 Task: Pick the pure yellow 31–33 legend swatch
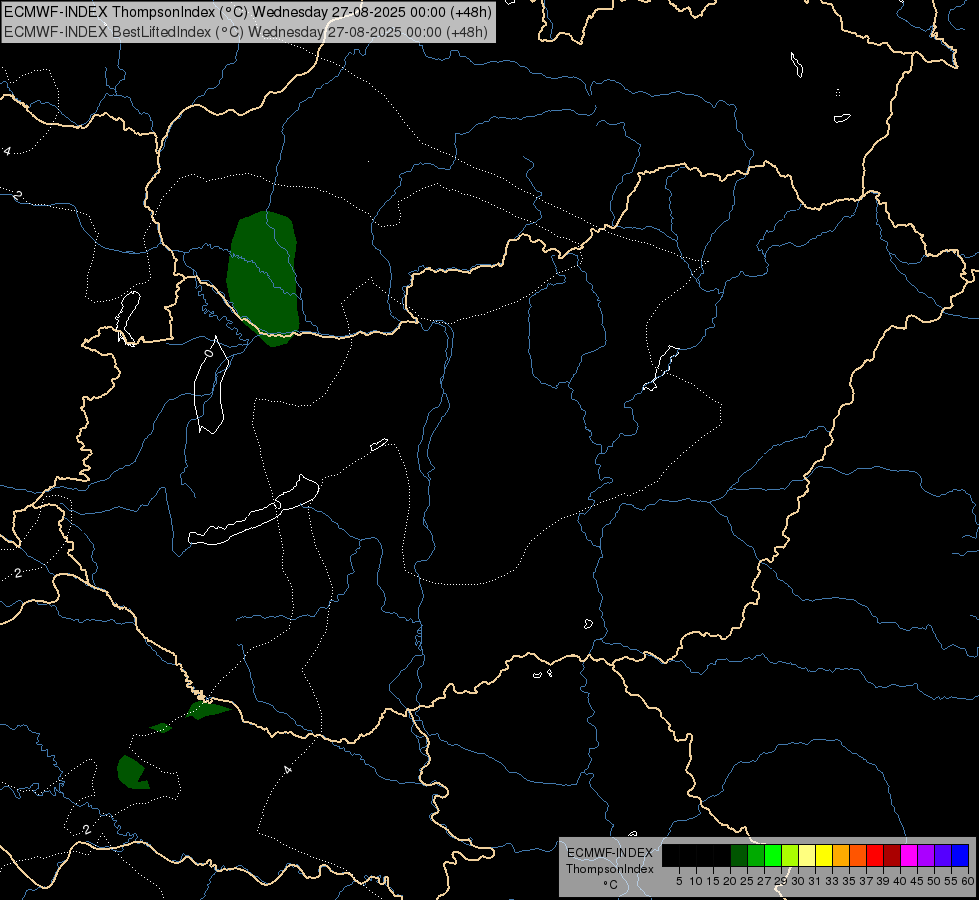(x=824, y=855)
